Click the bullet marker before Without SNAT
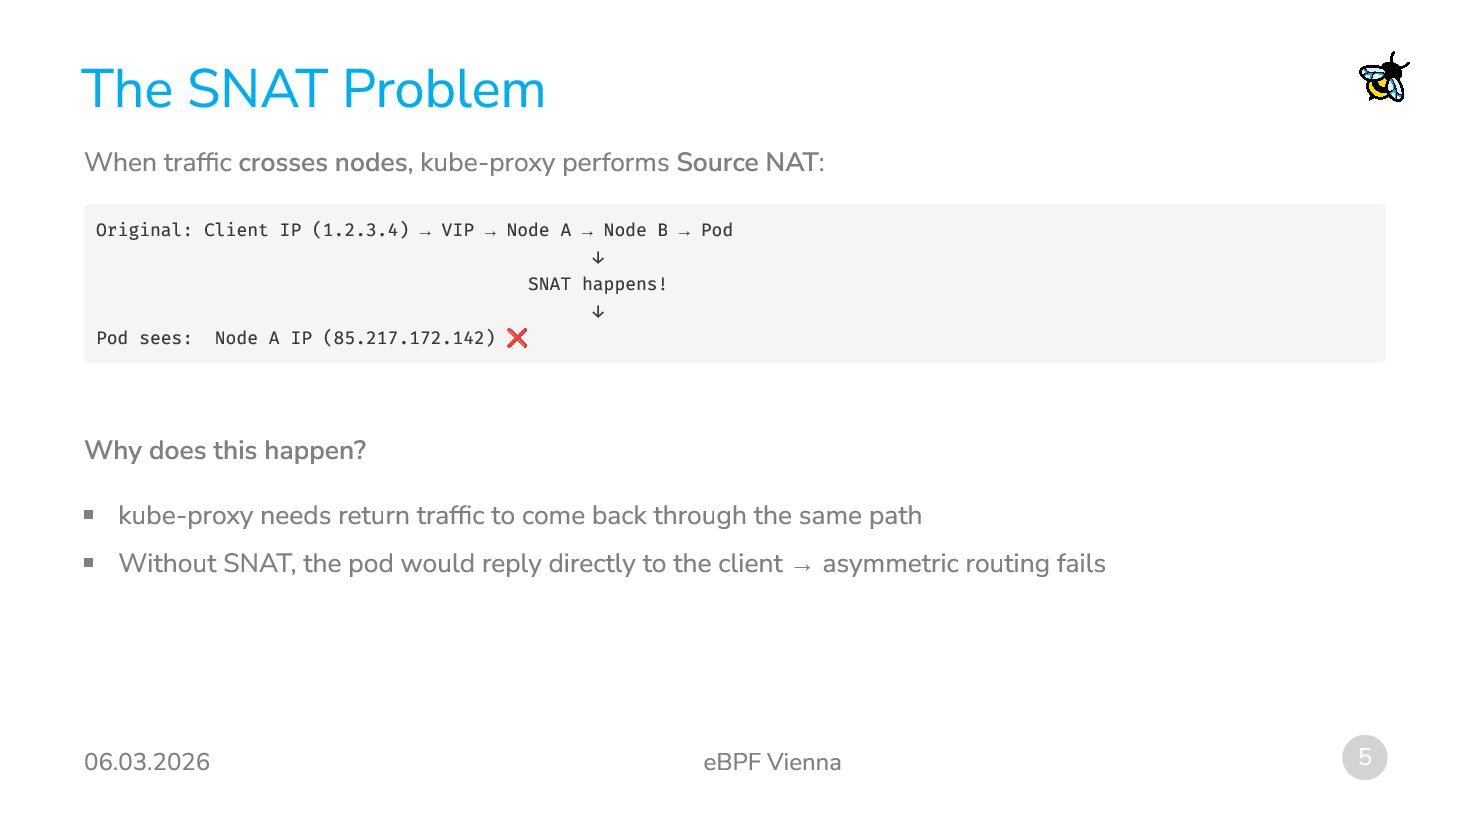The image size is (1470, 828). click(89, 563)
